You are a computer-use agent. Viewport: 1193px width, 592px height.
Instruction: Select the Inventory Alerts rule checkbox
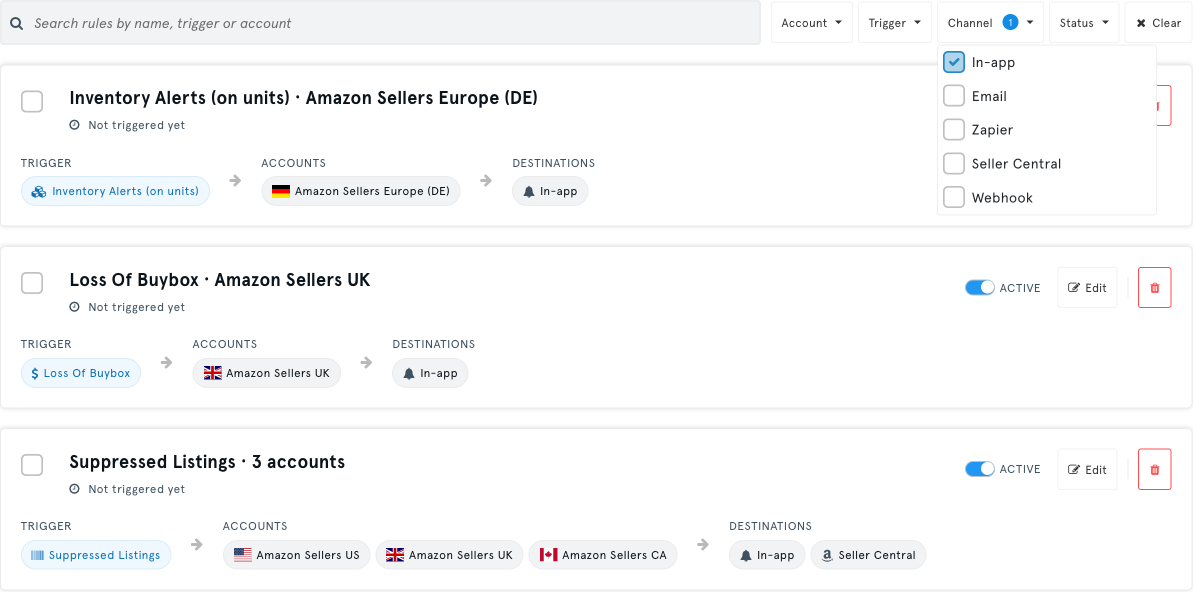point(32,101)
